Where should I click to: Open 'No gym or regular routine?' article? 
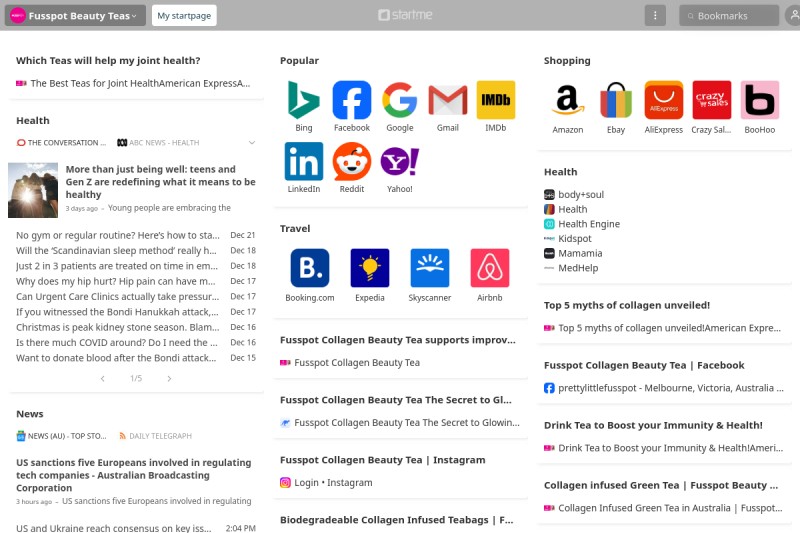pos(117,235)
